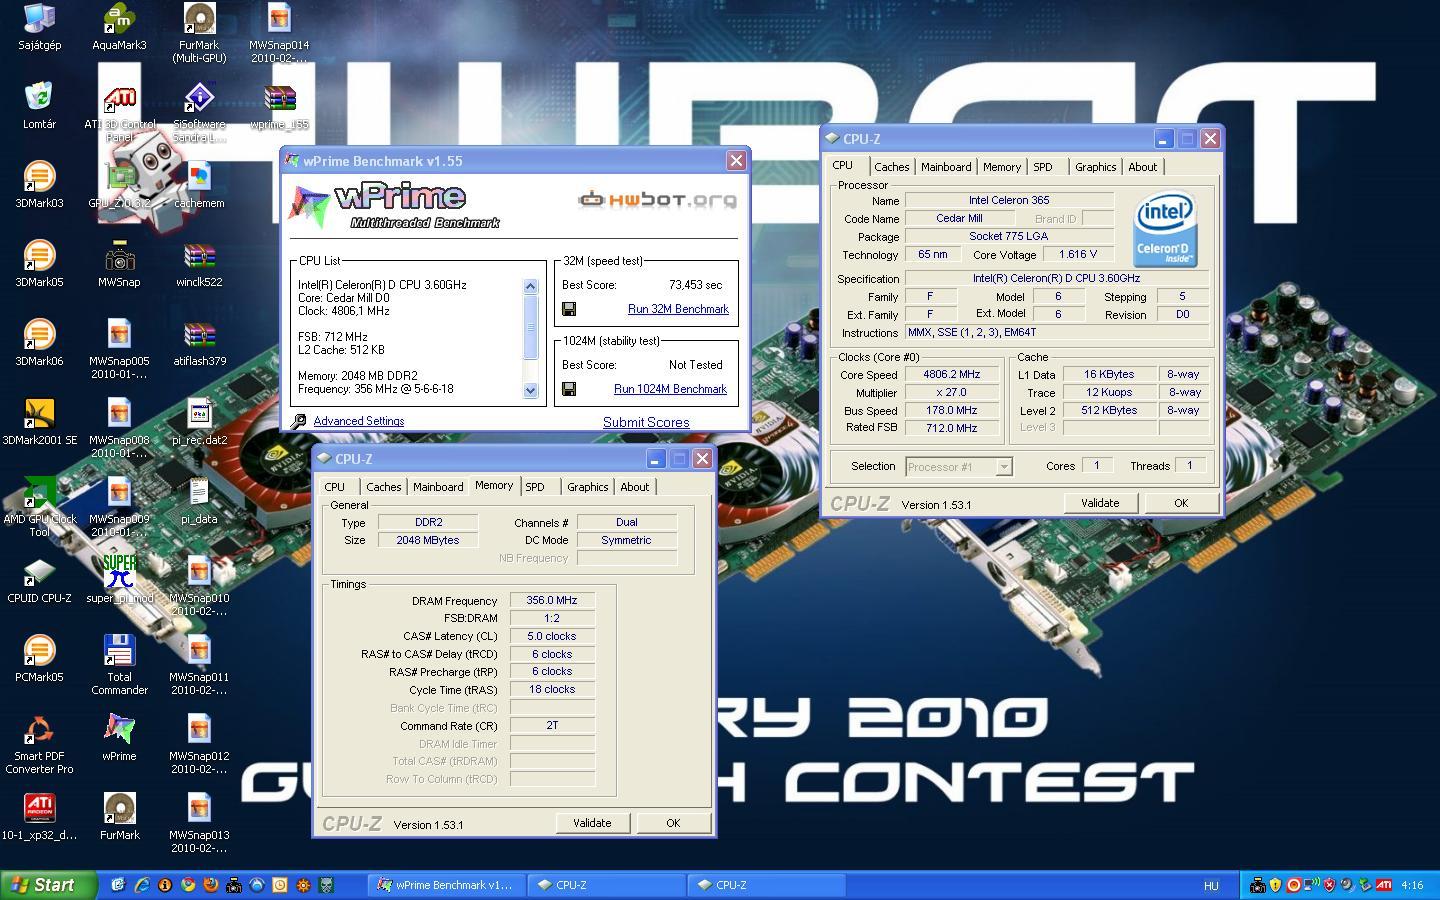Switch to CPU tab in memory CPU-Z window
Image resolution: width=1440 pixels, height=900 pixels.
(x=334, y=487)
